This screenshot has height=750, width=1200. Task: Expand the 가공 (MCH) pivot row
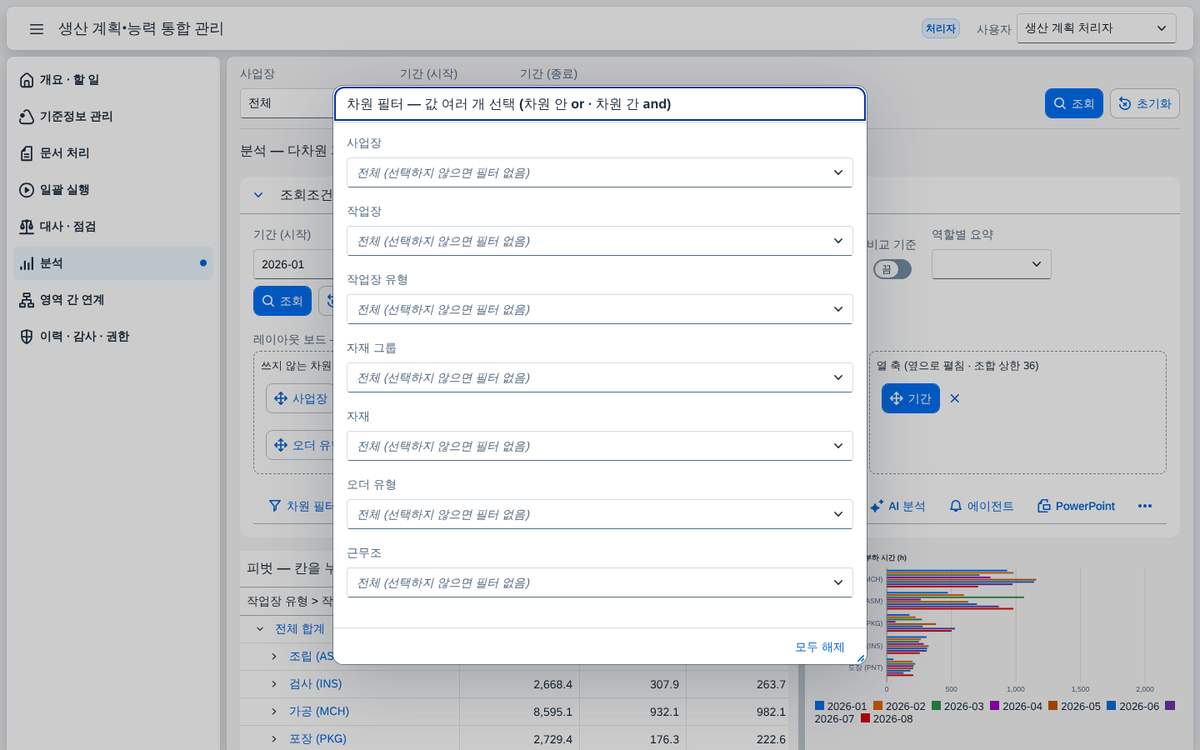click(x=273, y=711)
